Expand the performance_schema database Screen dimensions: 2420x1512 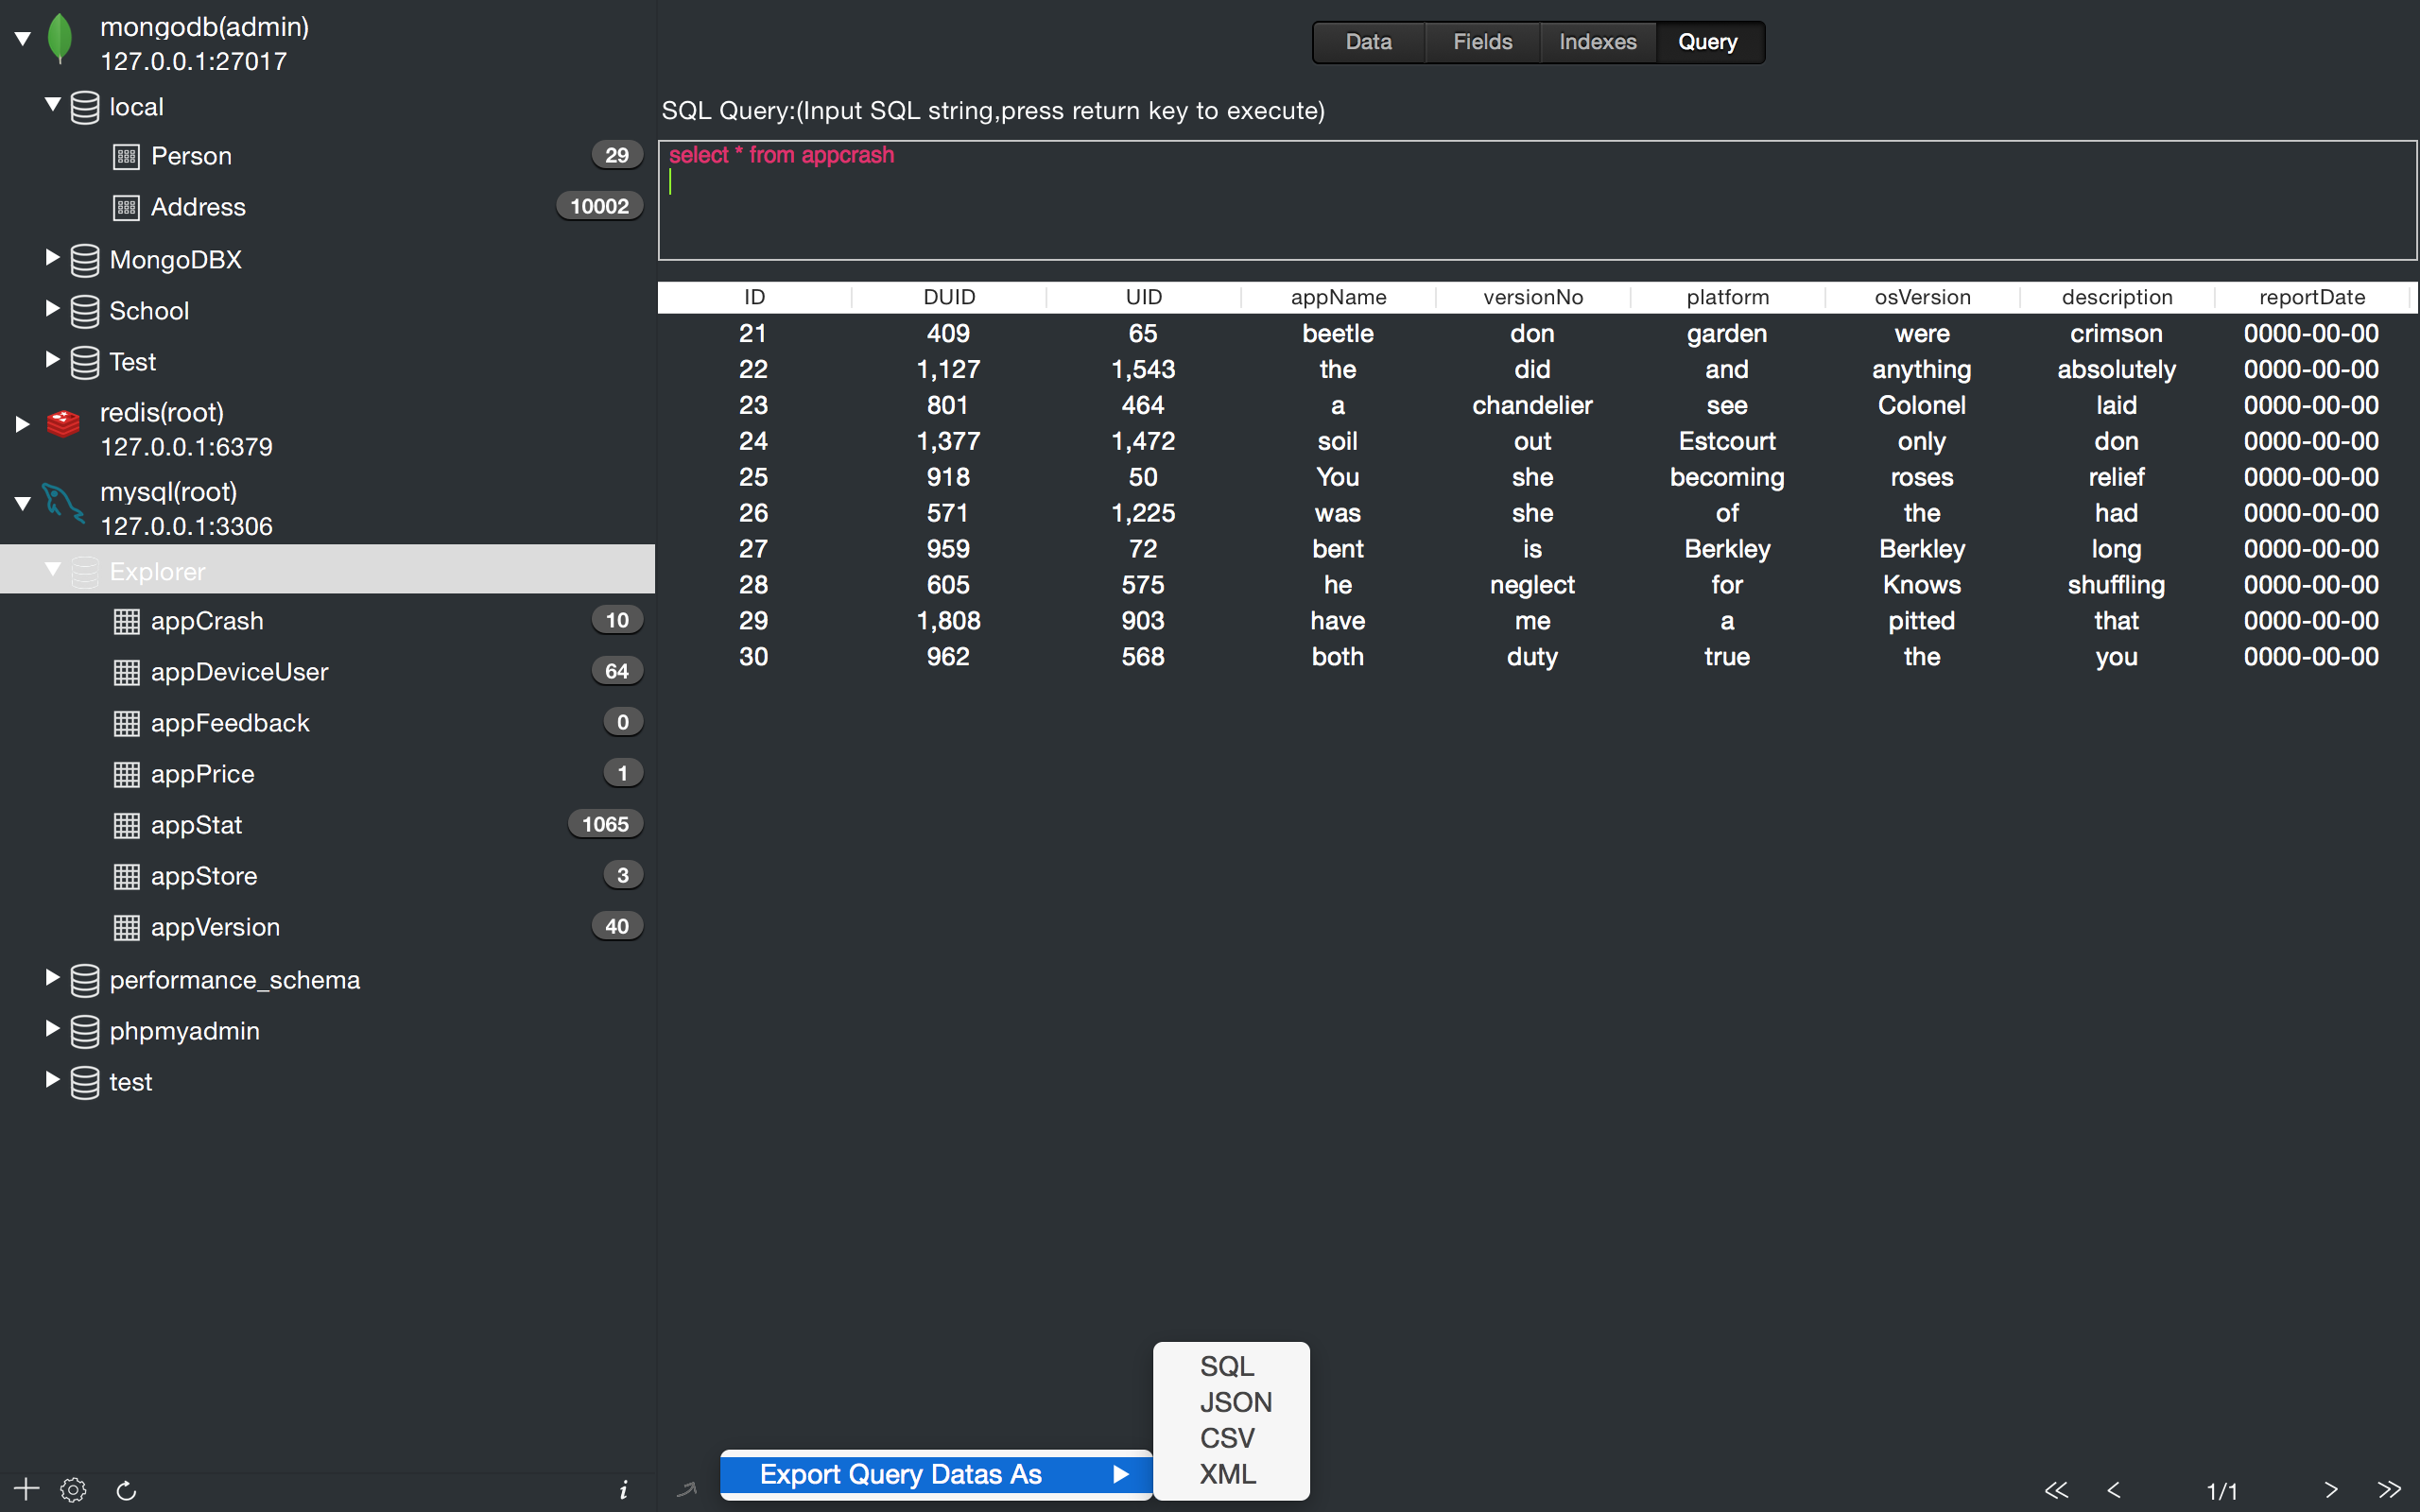52,977
